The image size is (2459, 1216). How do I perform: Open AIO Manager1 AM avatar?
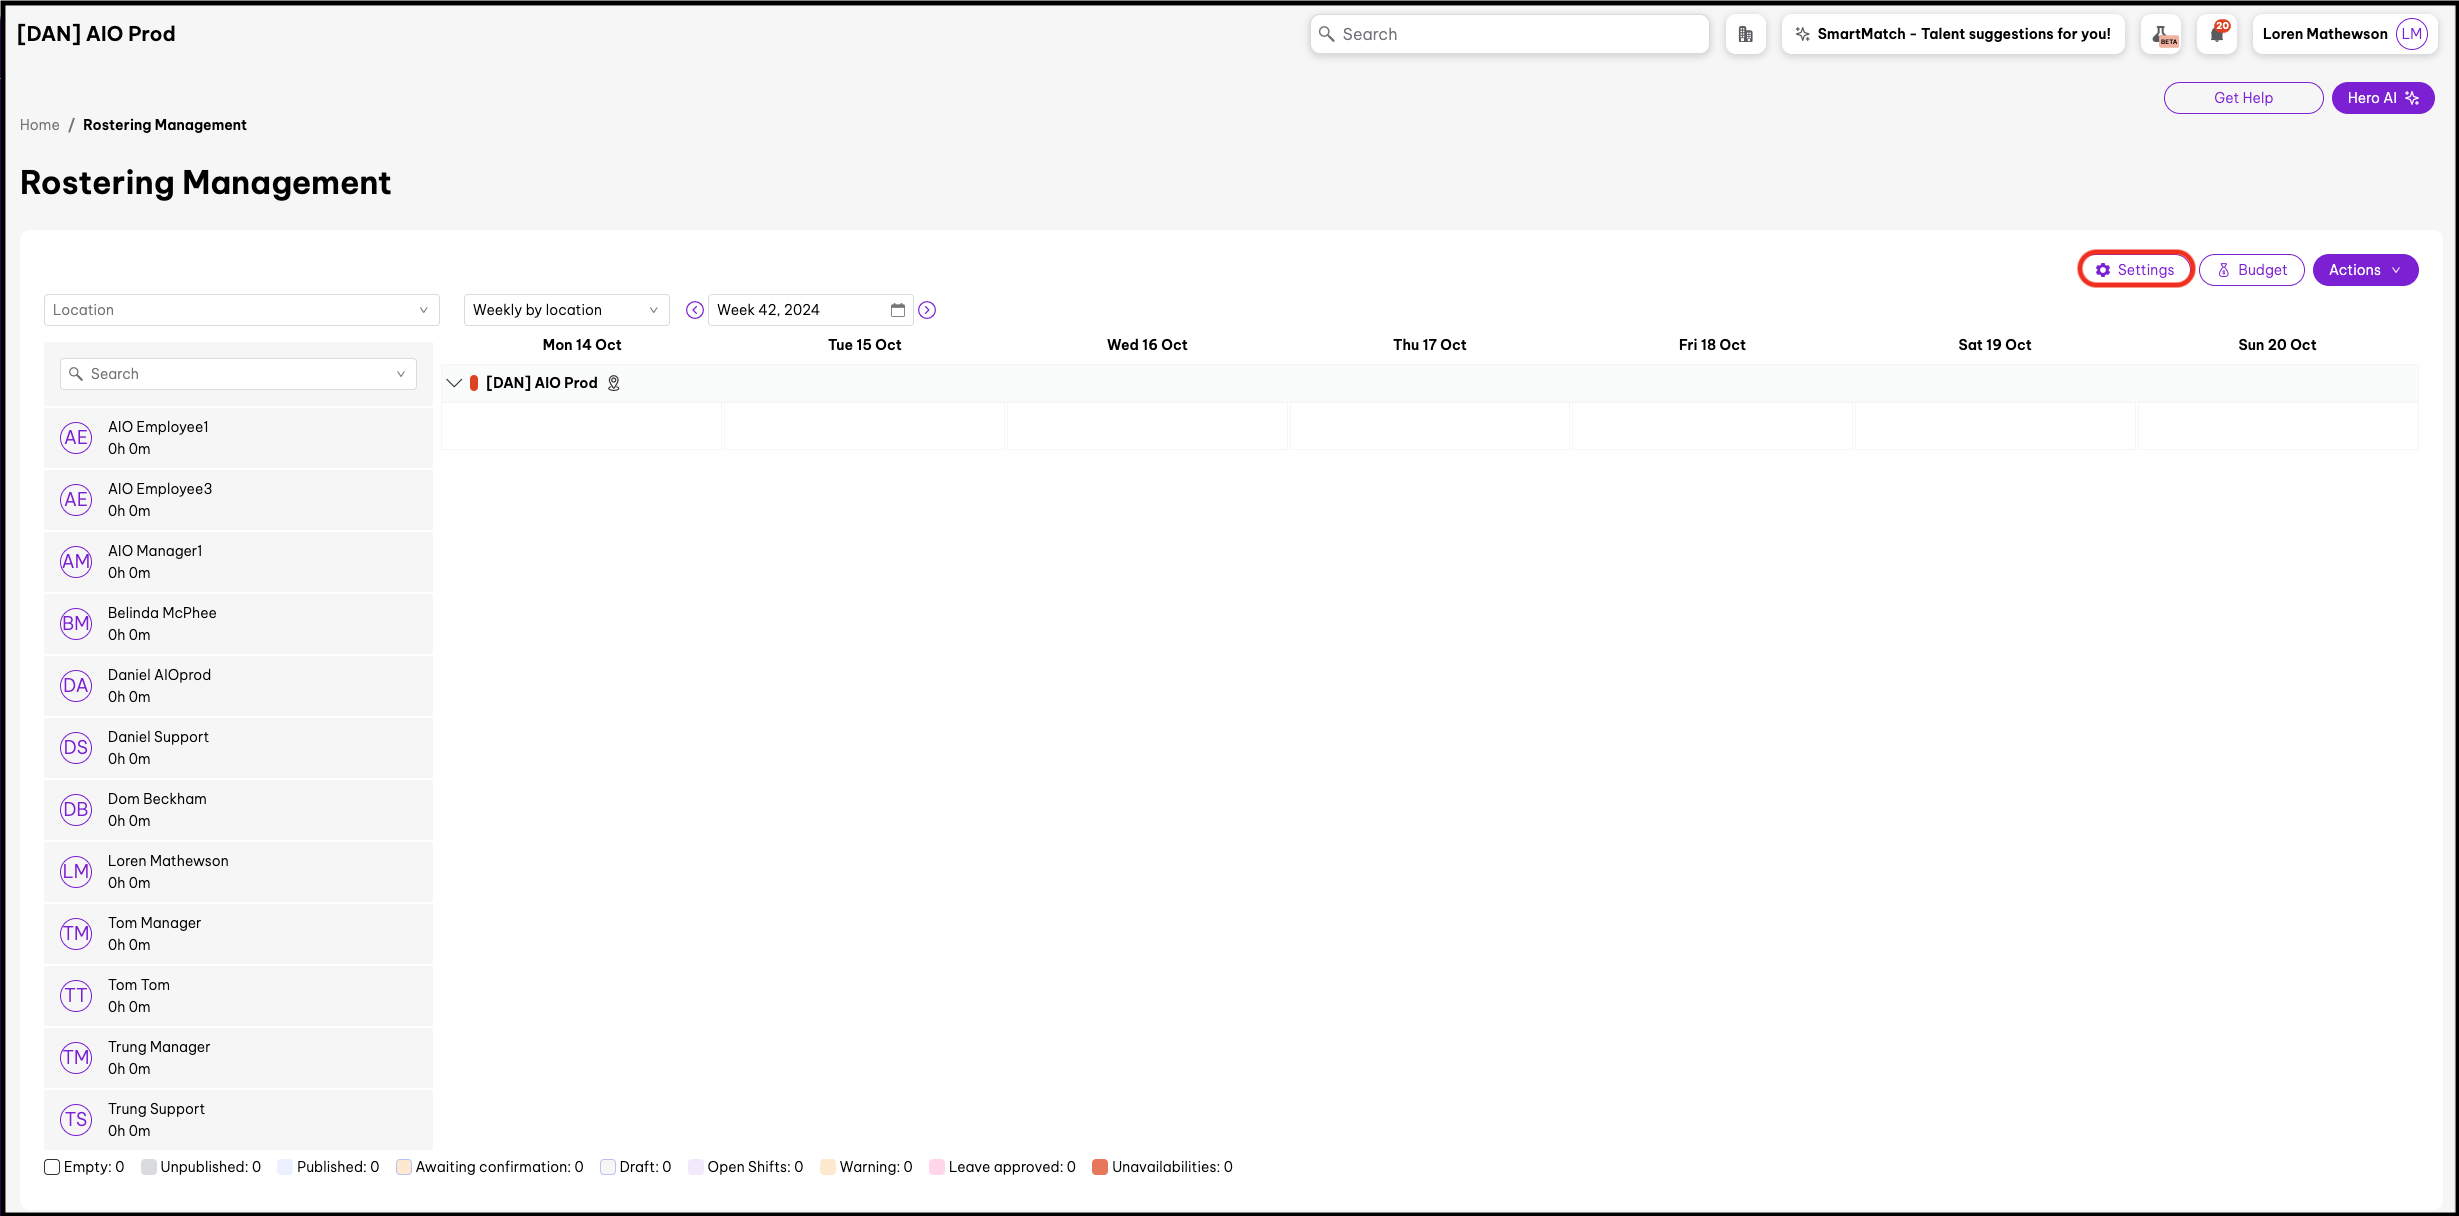click(x=76, y=562)
